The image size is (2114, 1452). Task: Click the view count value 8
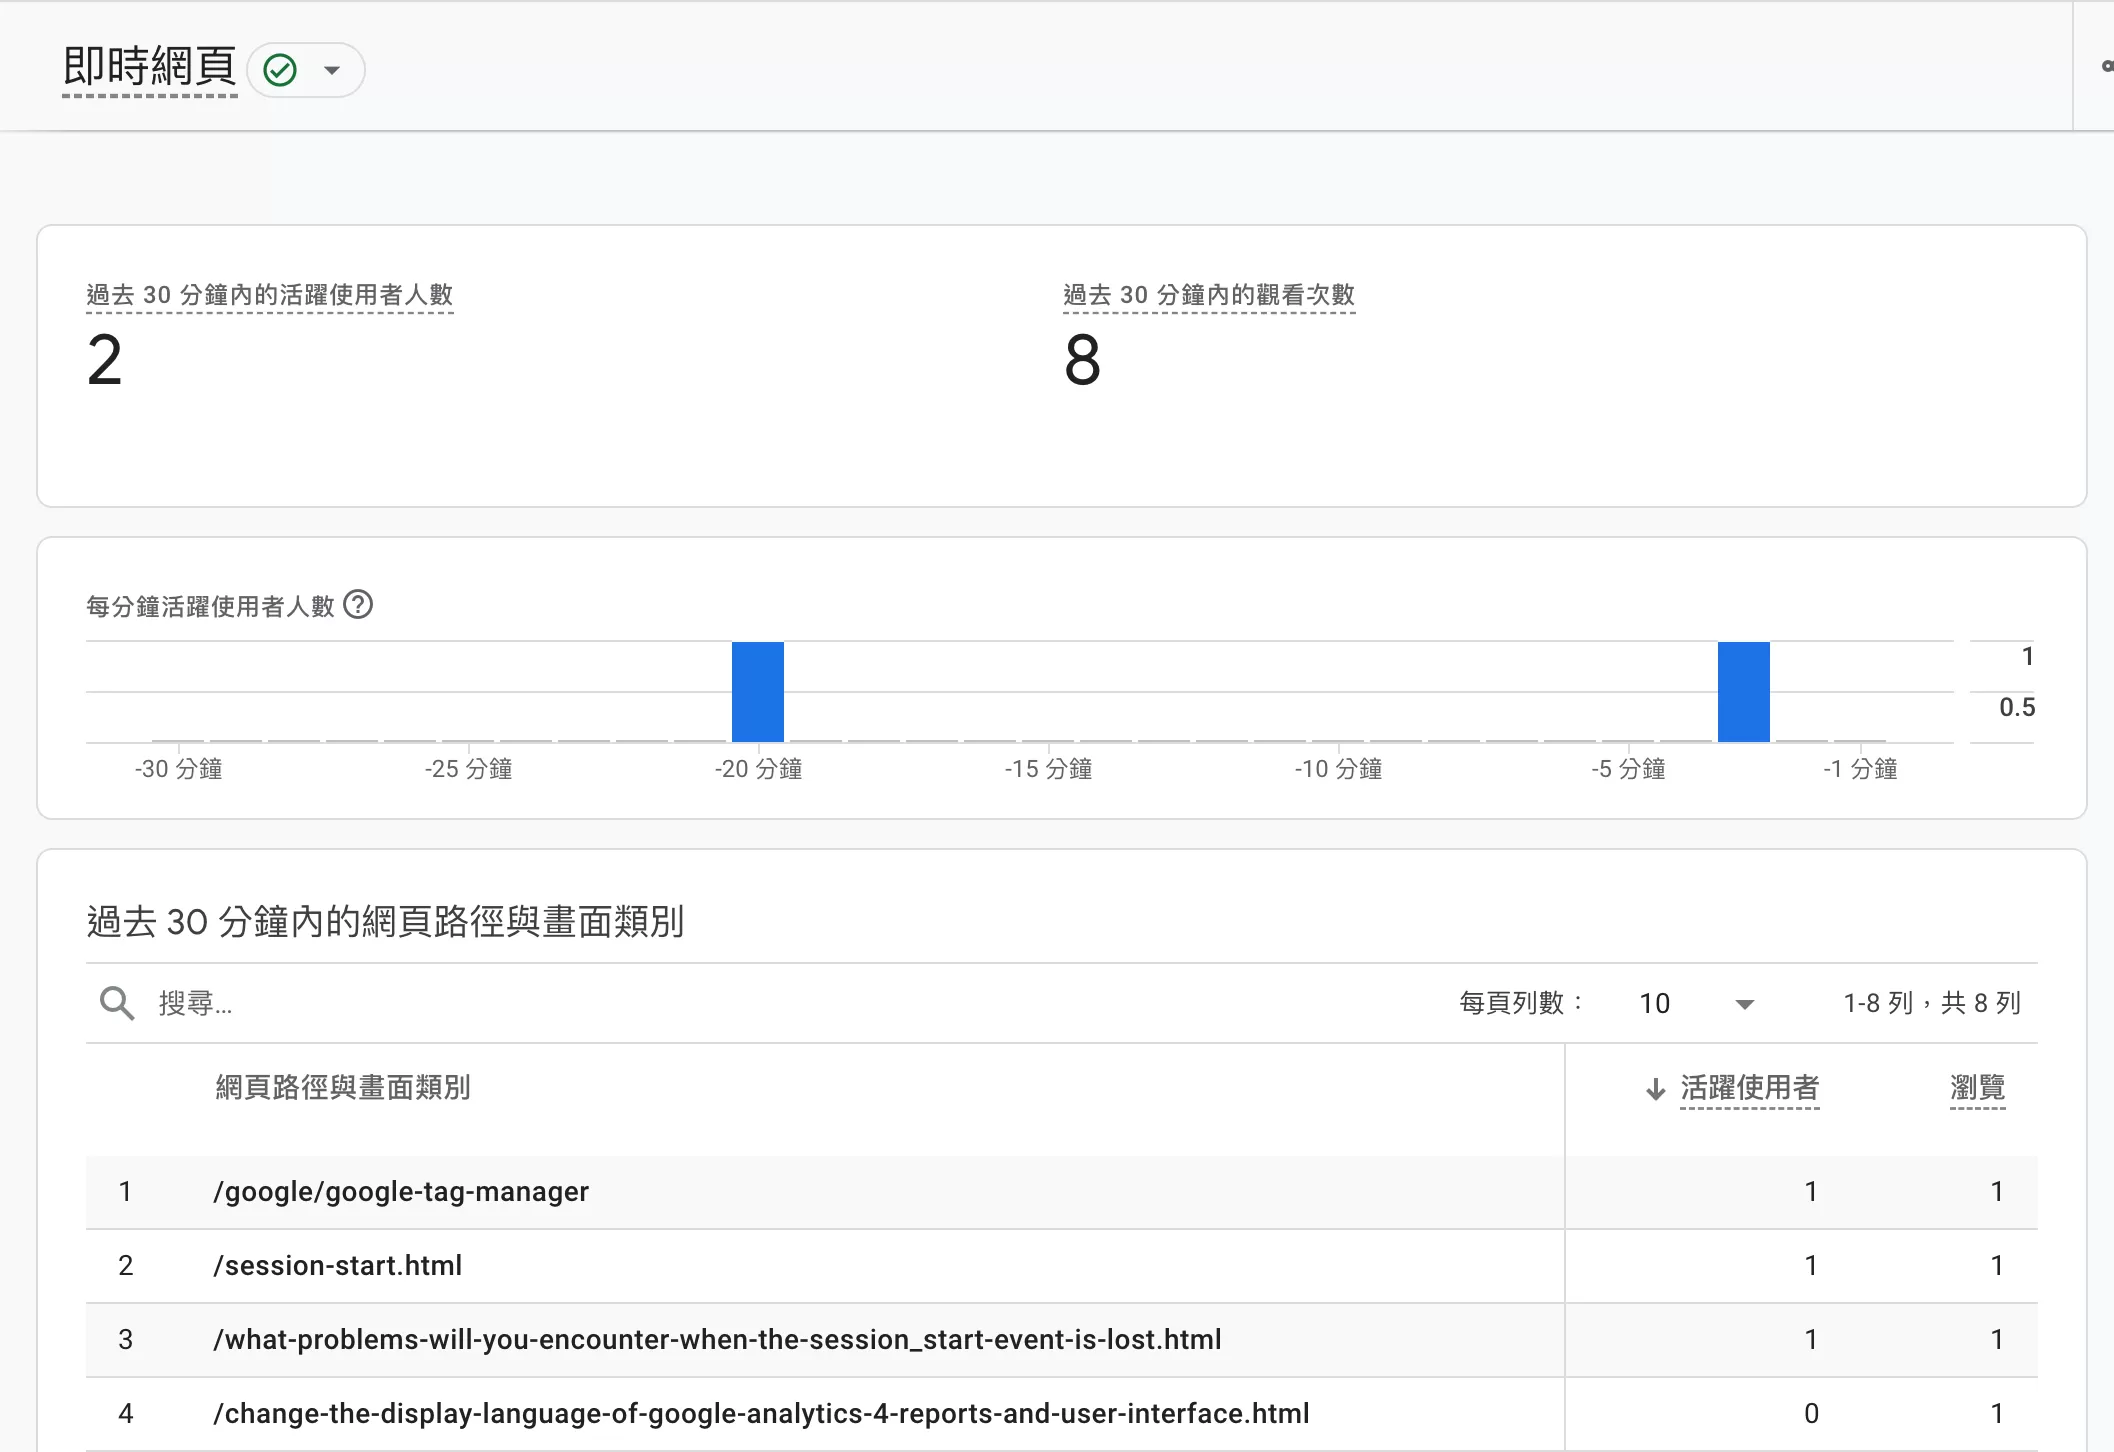point(1082,360)
